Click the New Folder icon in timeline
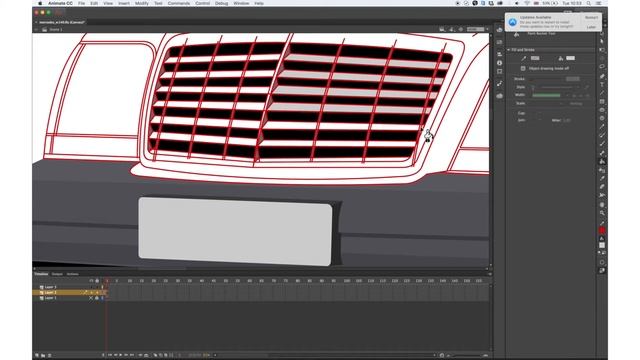640x360 pixels. pyautogui.click(x=43, y=355)
